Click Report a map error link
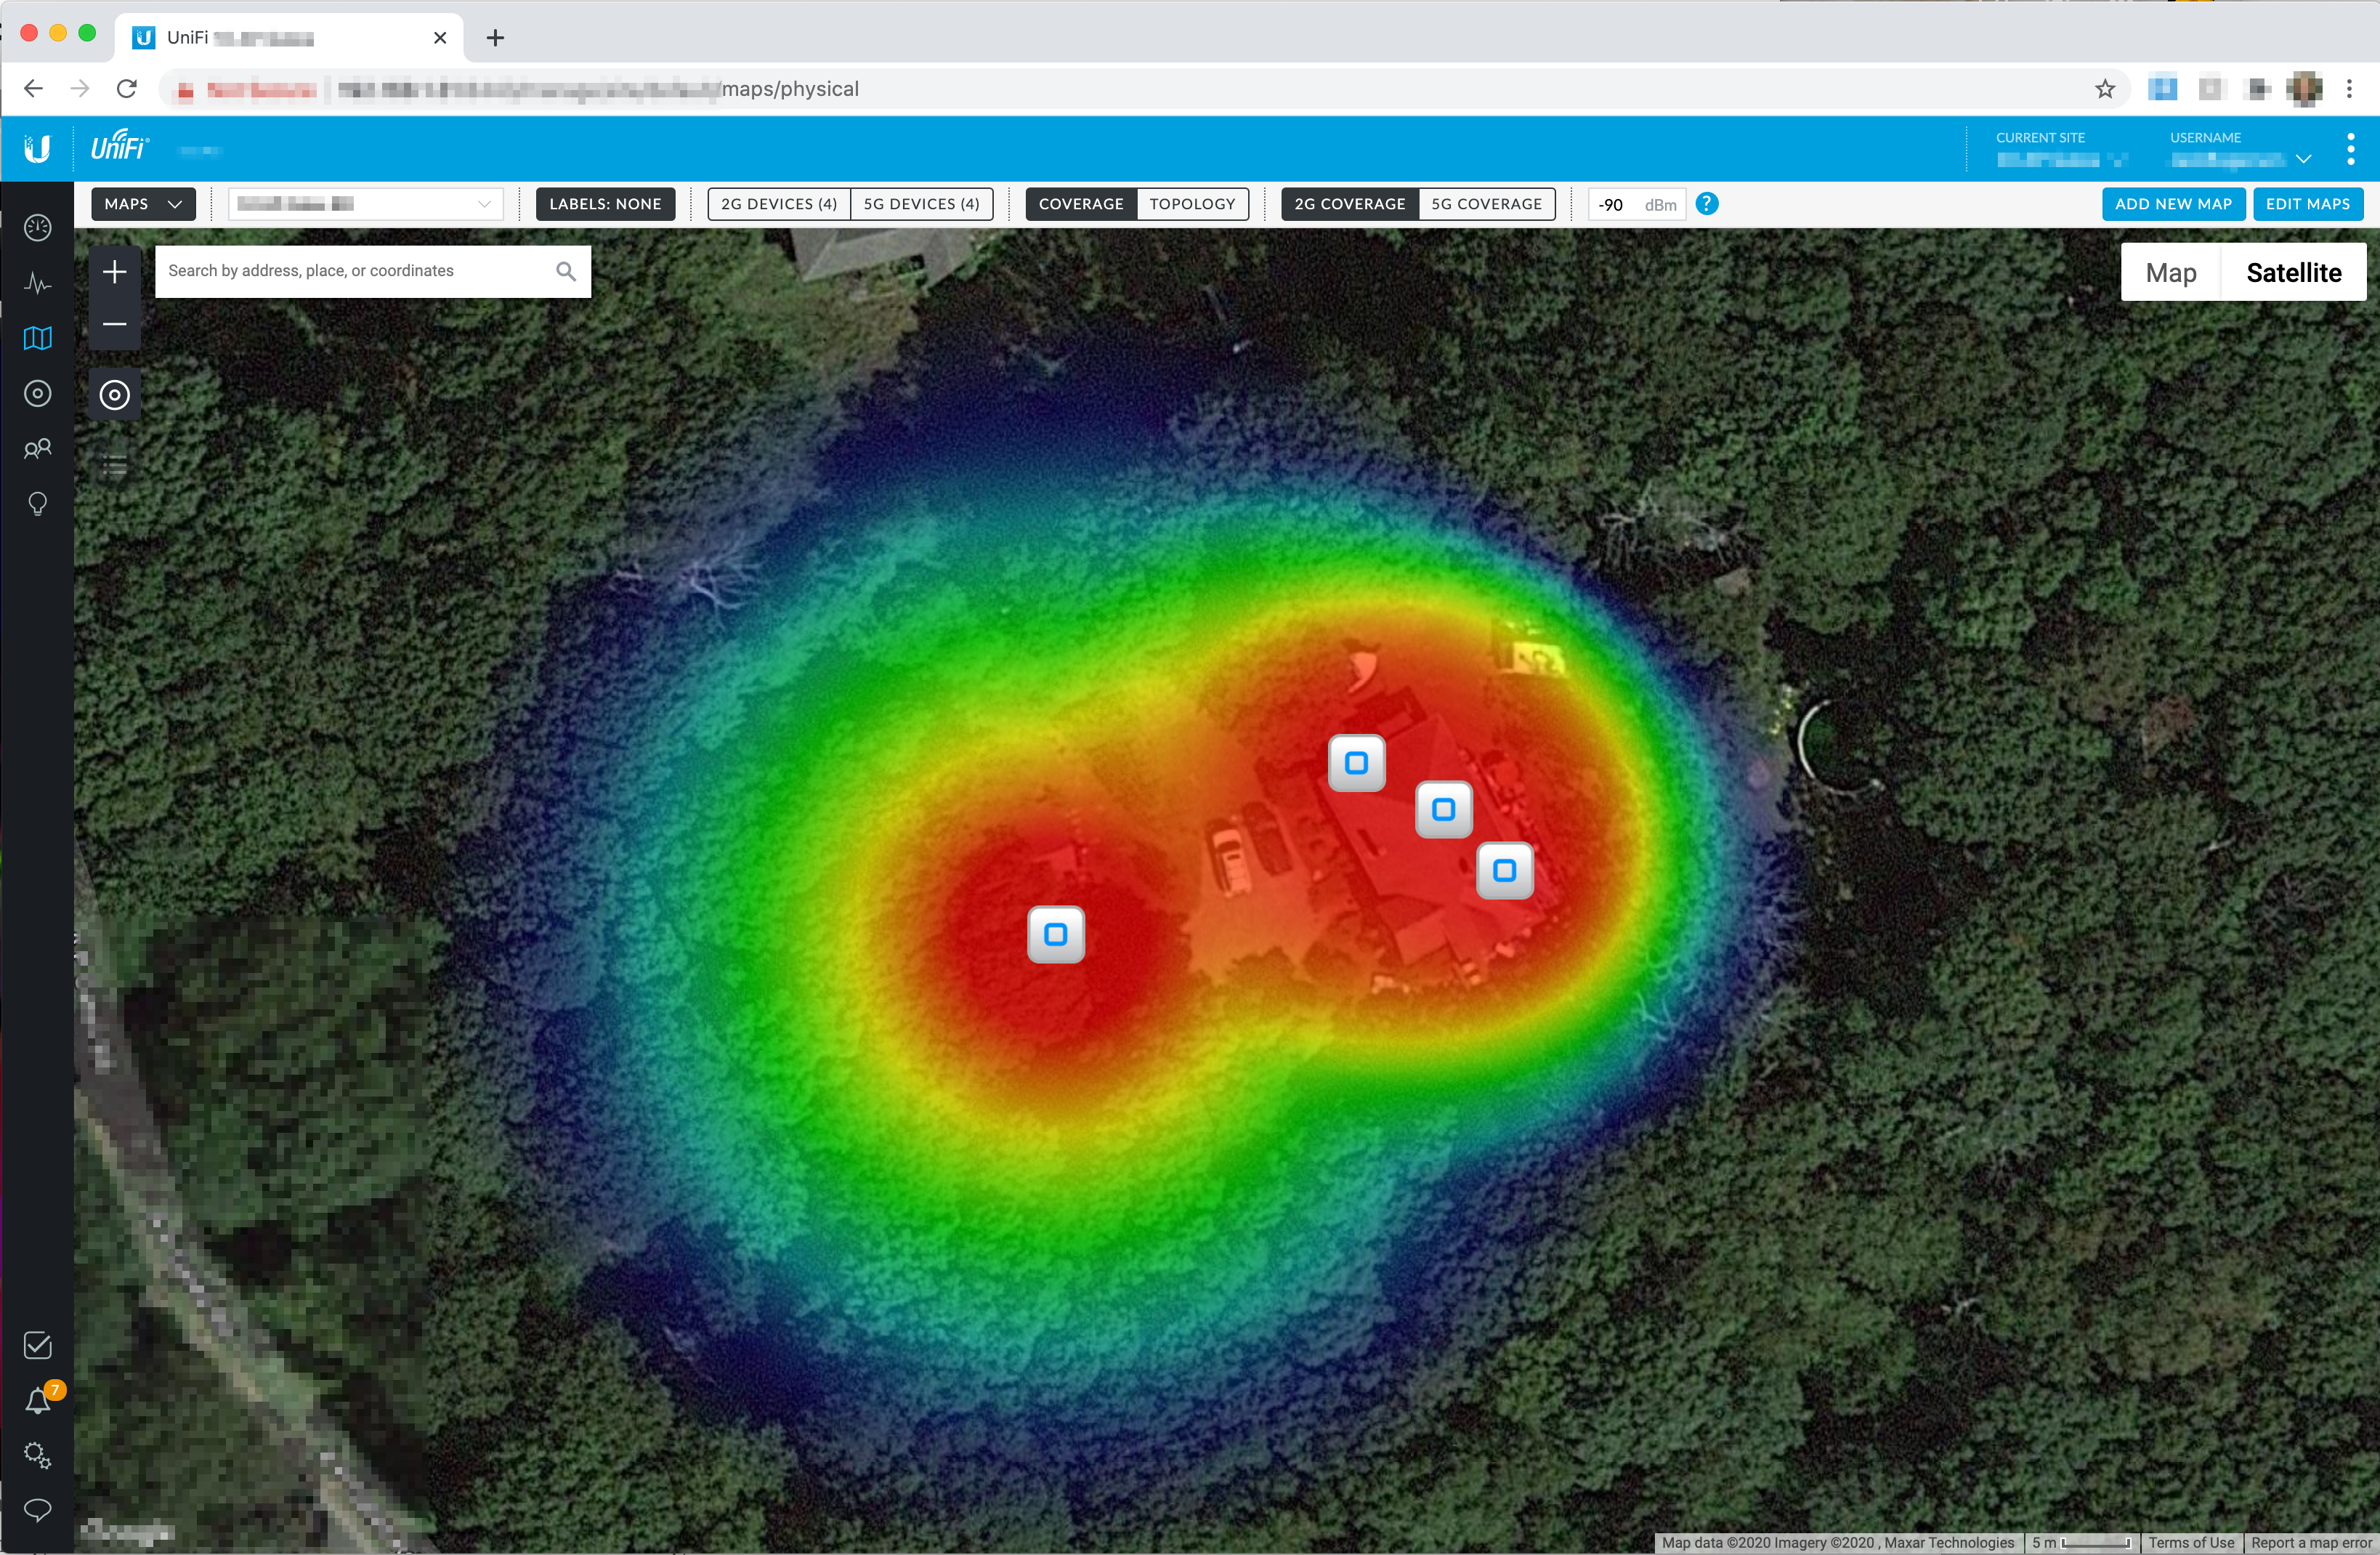The height and width of the screenshot is (1555, 2380). 2311,1543
